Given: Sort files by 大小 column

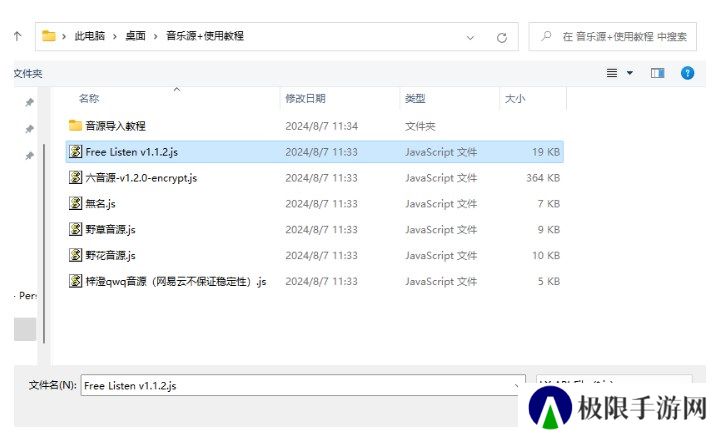Looking at the screenshot, I should [515, 98].
